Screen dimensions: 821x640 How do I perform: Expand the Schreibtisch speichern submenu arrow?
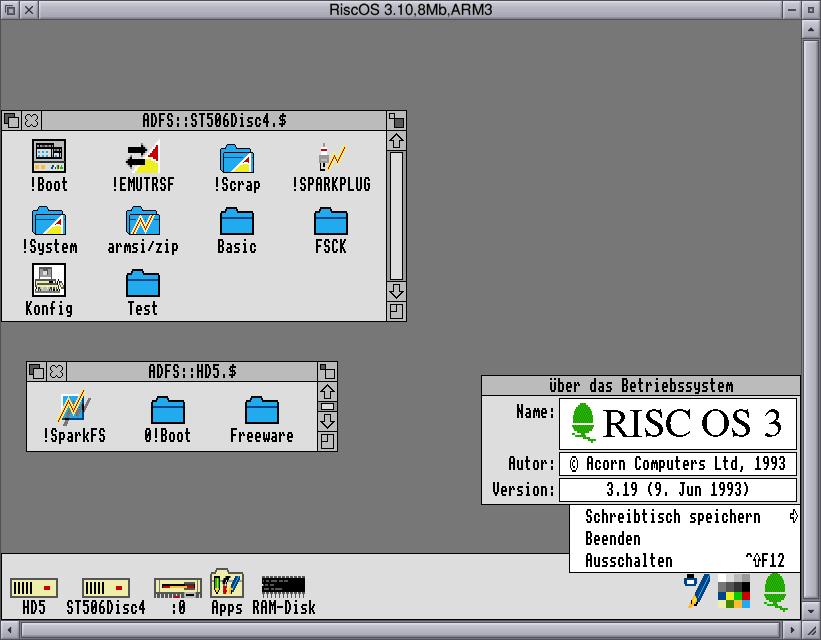pyautogui.click(x=793, y=517)
